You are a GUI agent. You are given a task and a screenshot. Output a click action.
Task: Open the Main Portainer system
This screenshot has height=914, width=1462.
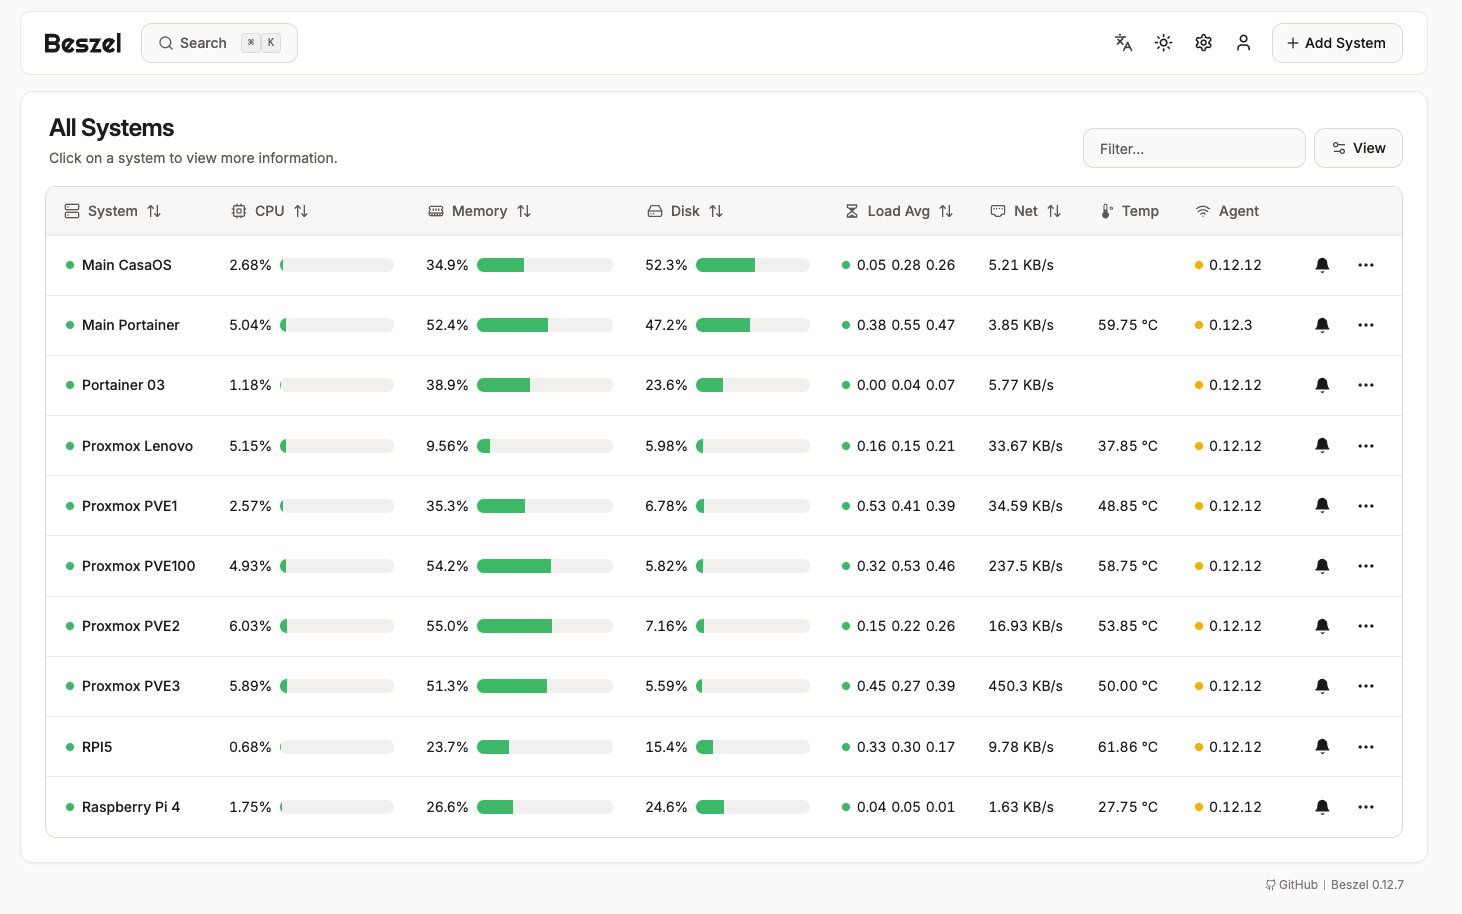tap(131, 325)
